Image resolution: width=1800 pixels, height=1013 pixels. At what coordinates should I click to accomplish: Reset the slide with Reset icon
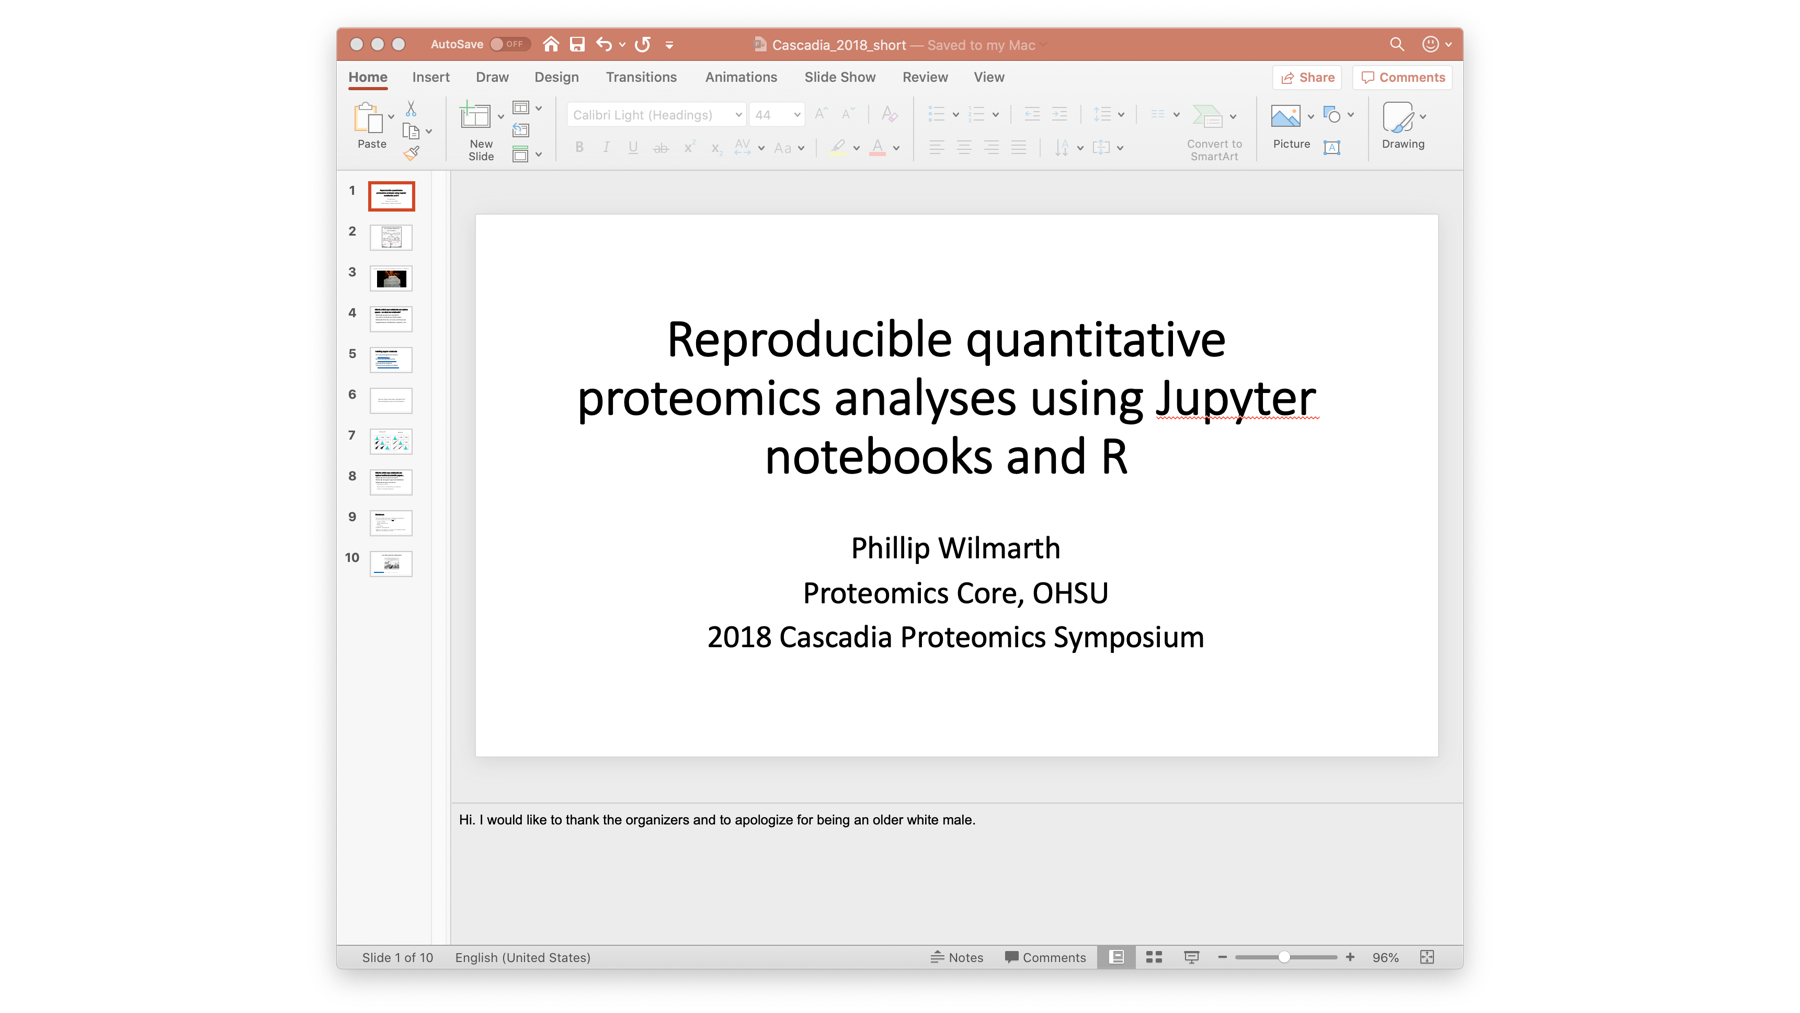tap(521, 131)
